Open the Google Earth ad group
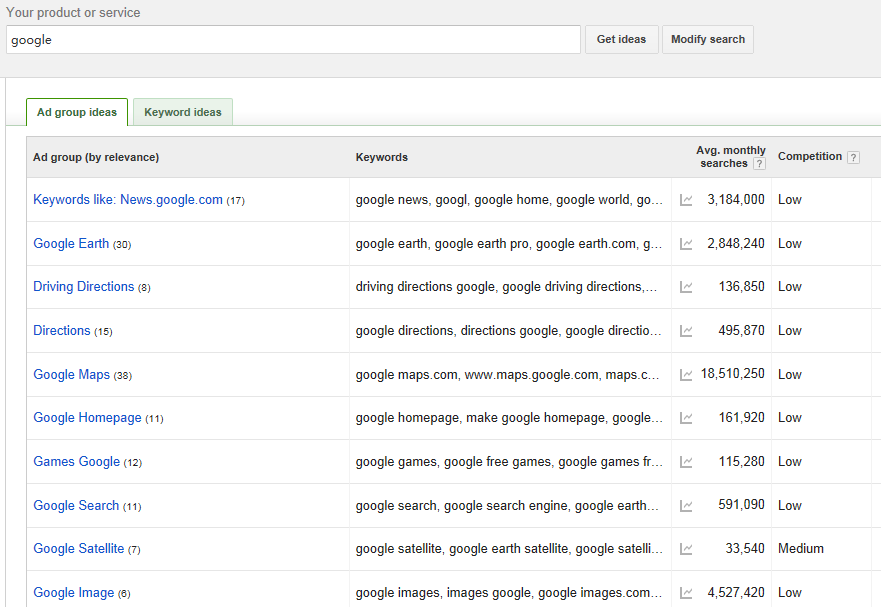 (x=71, y=244)
